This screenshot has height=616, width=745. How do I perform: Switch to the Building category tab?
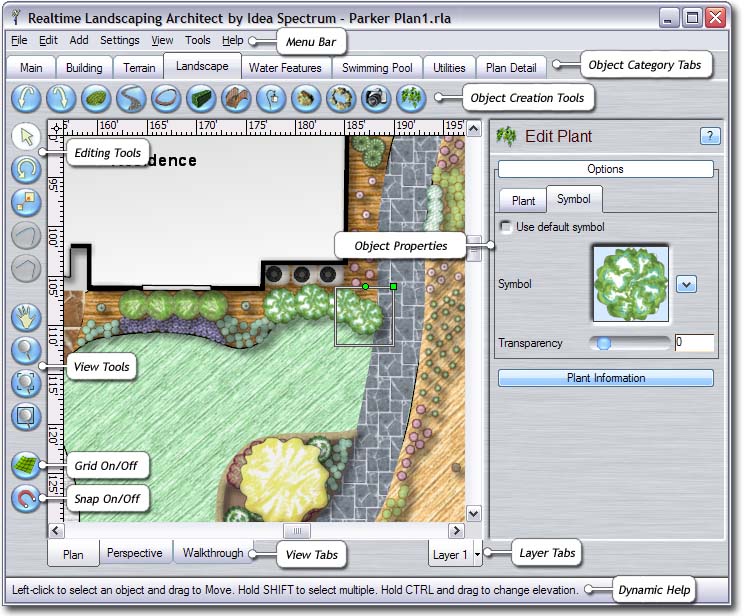point(84,68)
